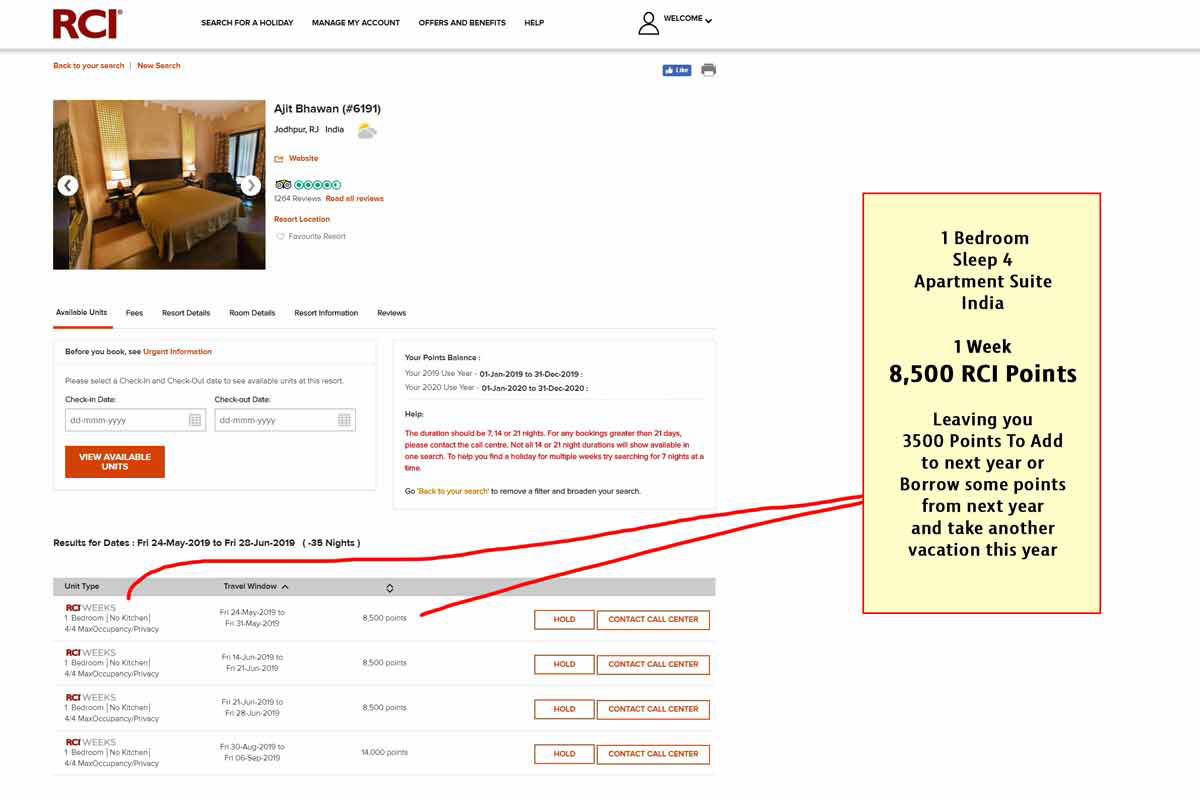Click Hold for 24-May-2019 unit

pyautogui.click(x=564, y=620)
